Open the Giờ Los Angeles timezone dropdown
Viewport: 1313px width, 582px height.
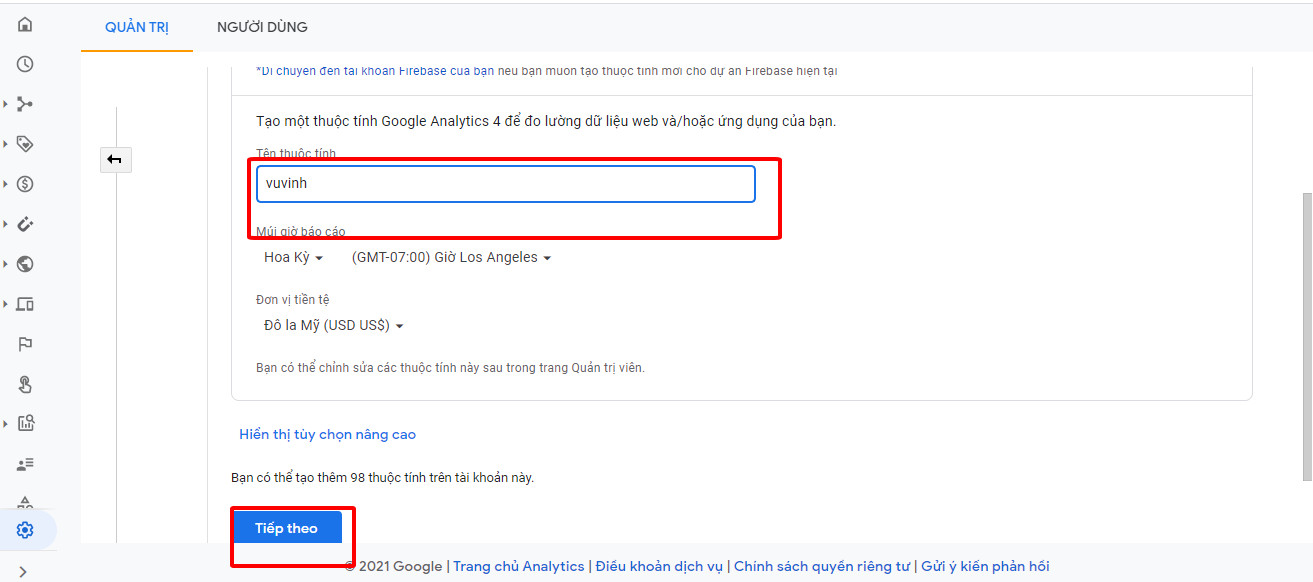point(451,258)
